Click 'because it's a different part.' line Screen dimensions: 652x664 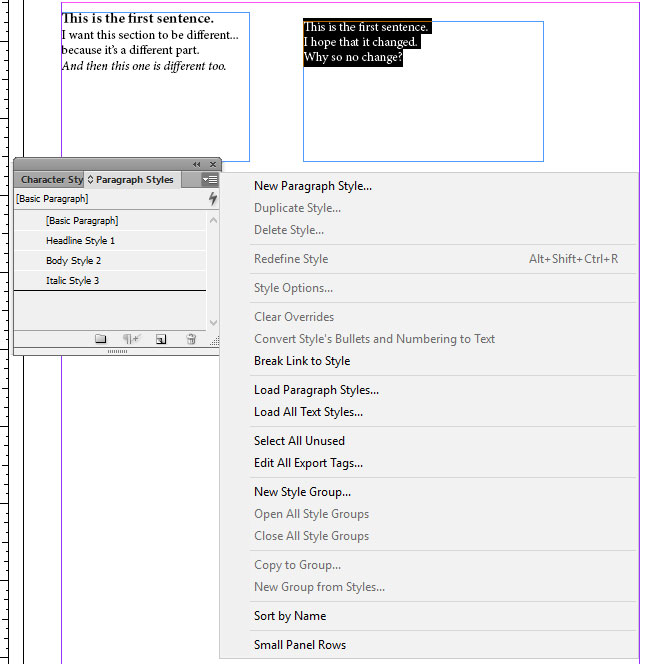pyautogui.click(x=130, y=50)
